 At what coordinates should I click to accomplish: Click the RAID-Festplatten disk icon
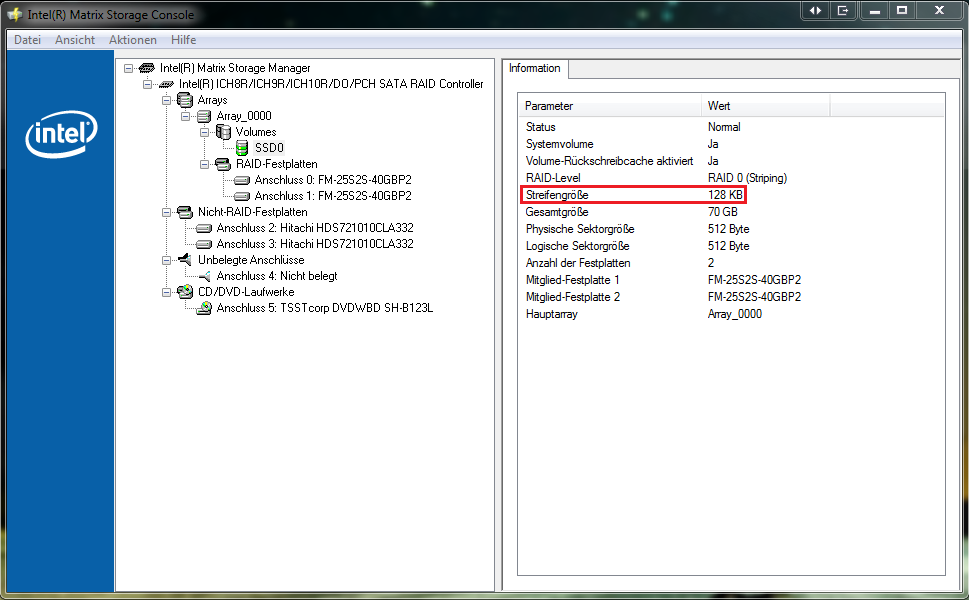click(x=222, y=164)
